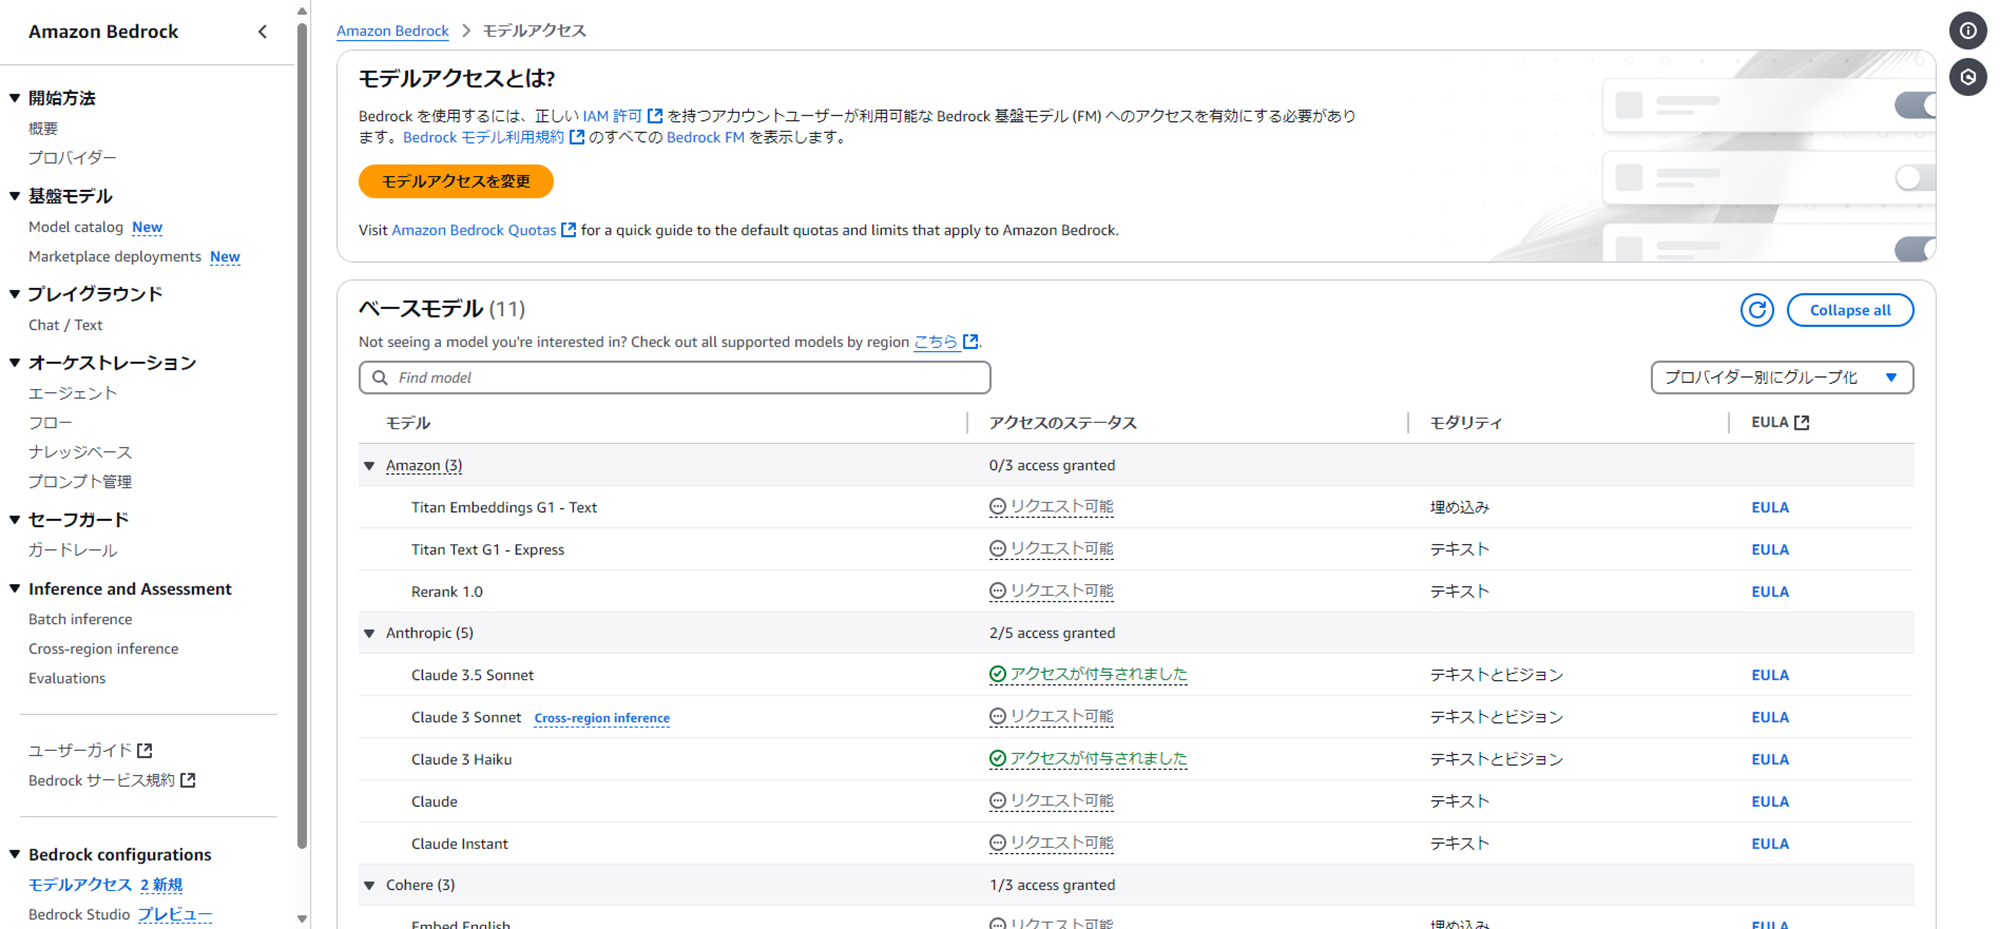Collapse the オーケストレーション sidebar section
The height and width of the screenshot is (929, 2000).
[x=15, y=363]
